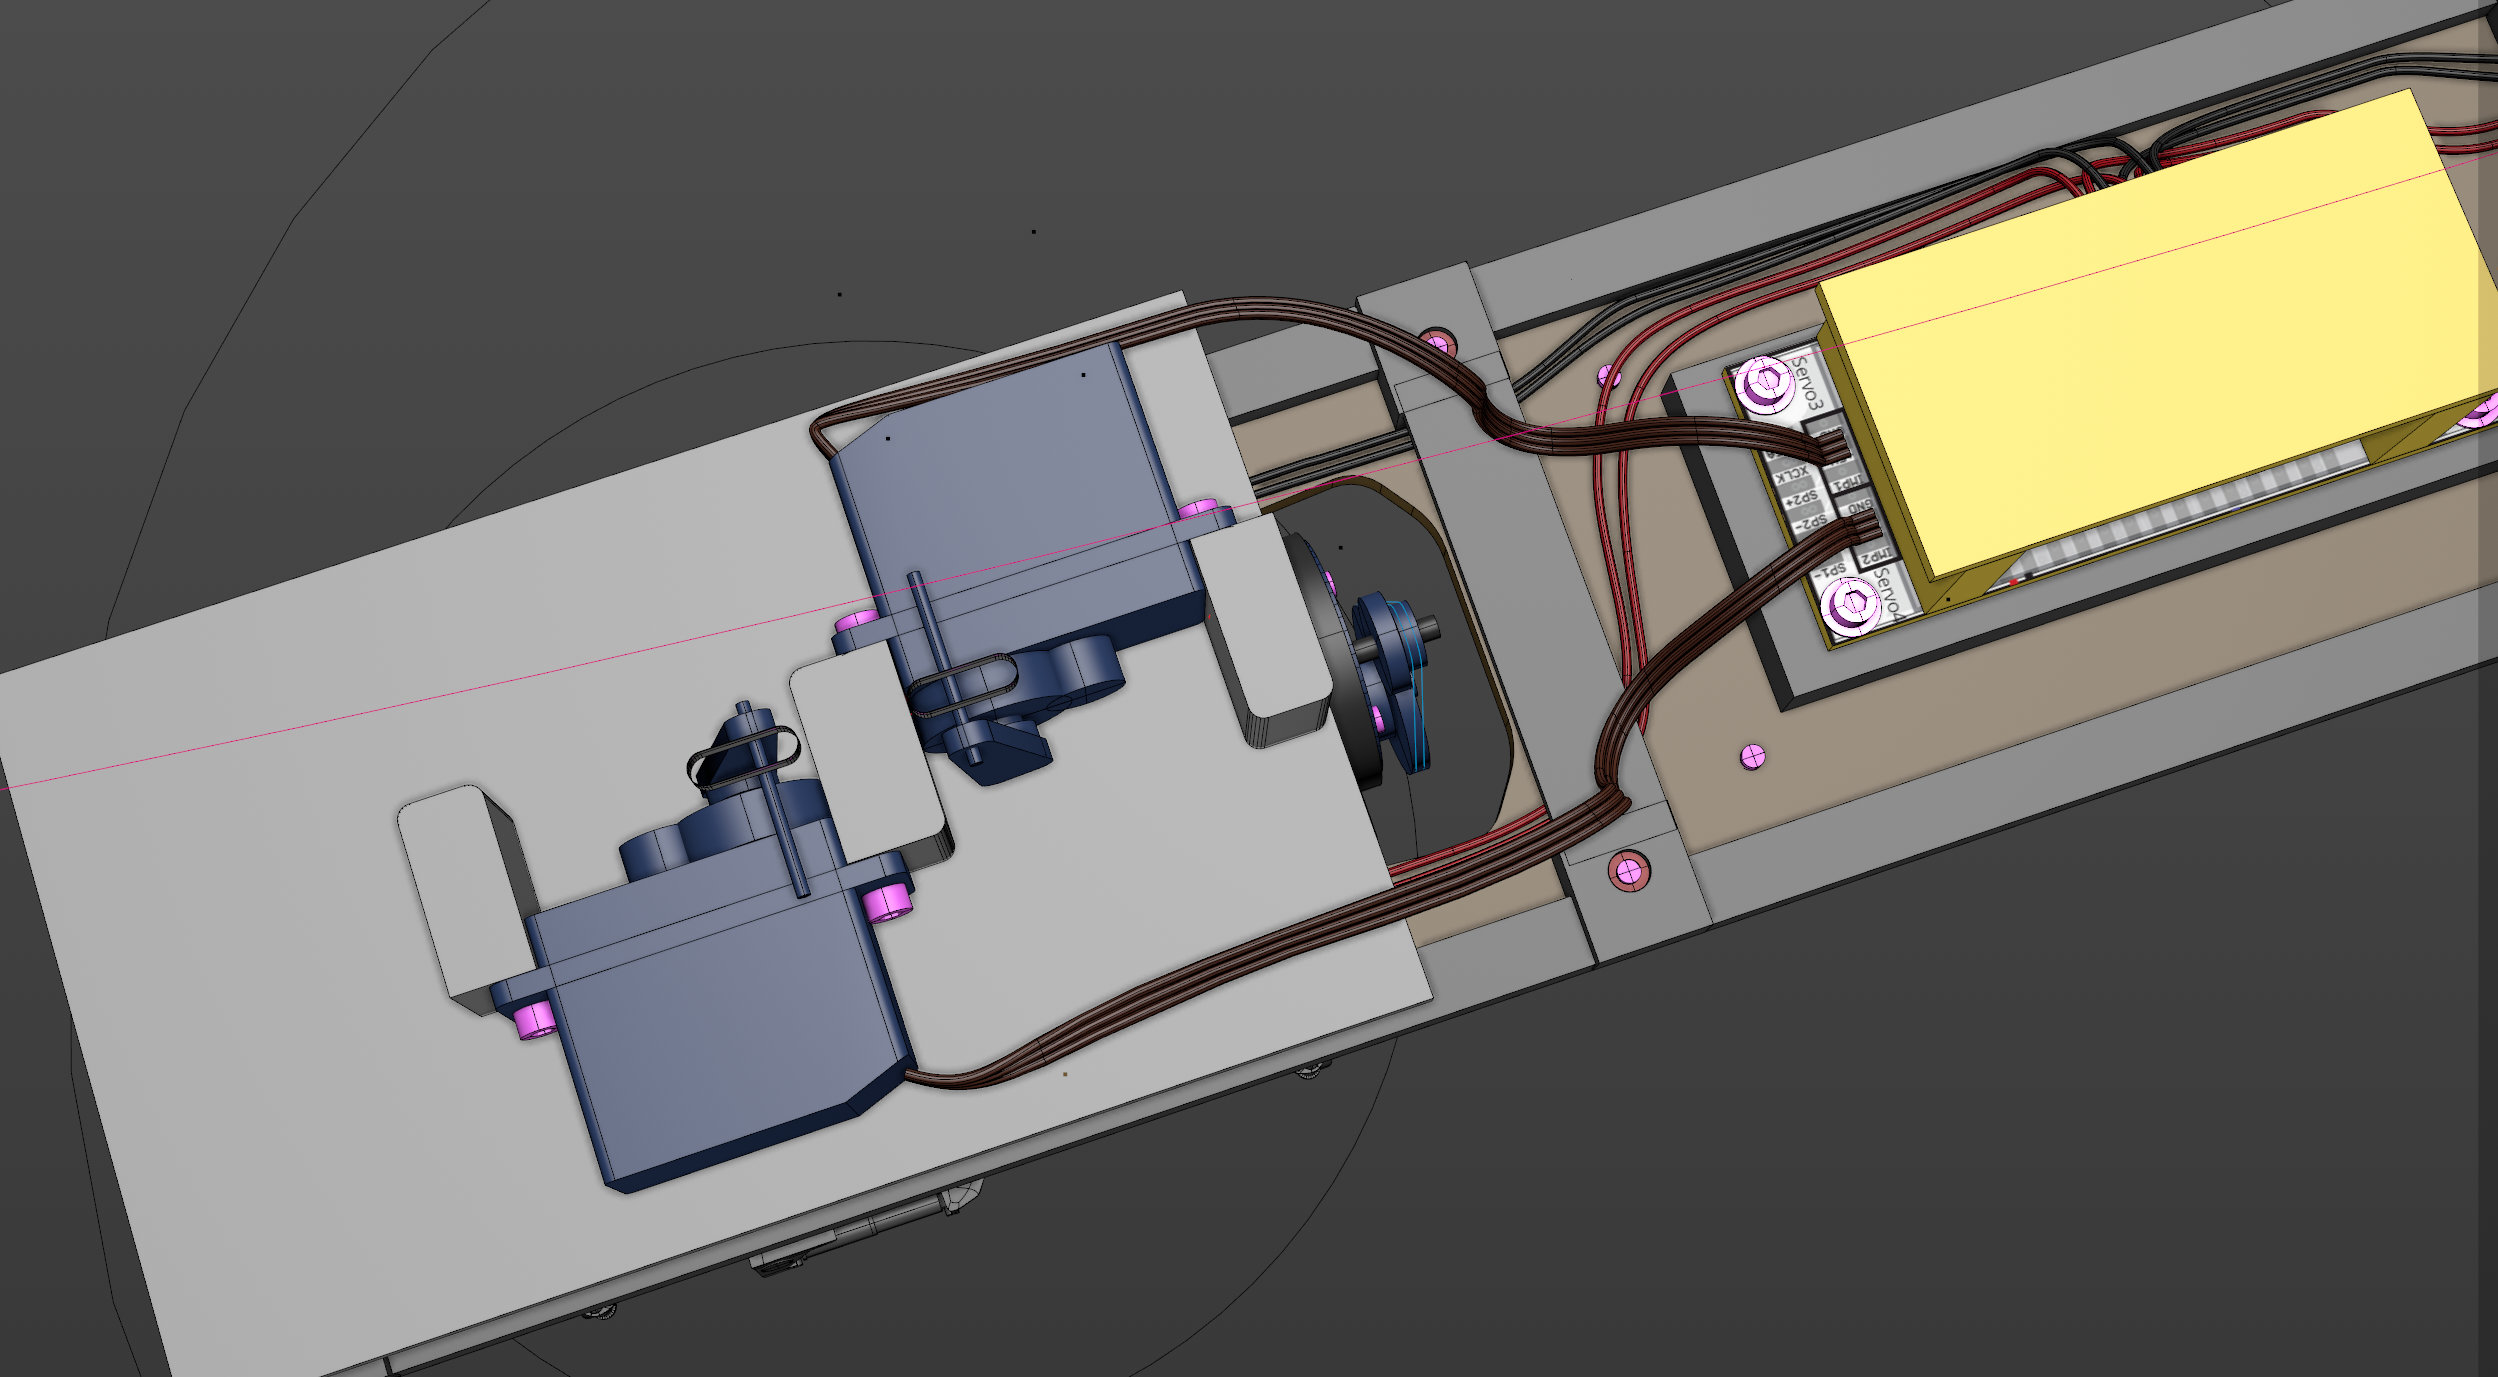Click the XCLK pin label
Image resolution: width=2498 pixels, height=1377 pixels.
[1792, 474]
